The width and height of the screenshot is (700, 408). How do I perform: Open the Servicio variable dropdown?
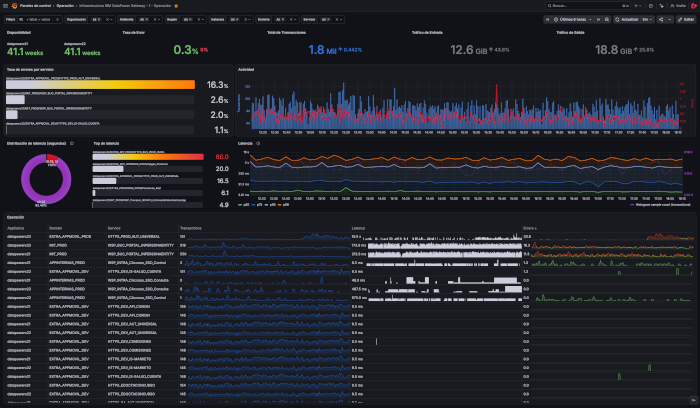coord(342,20)
